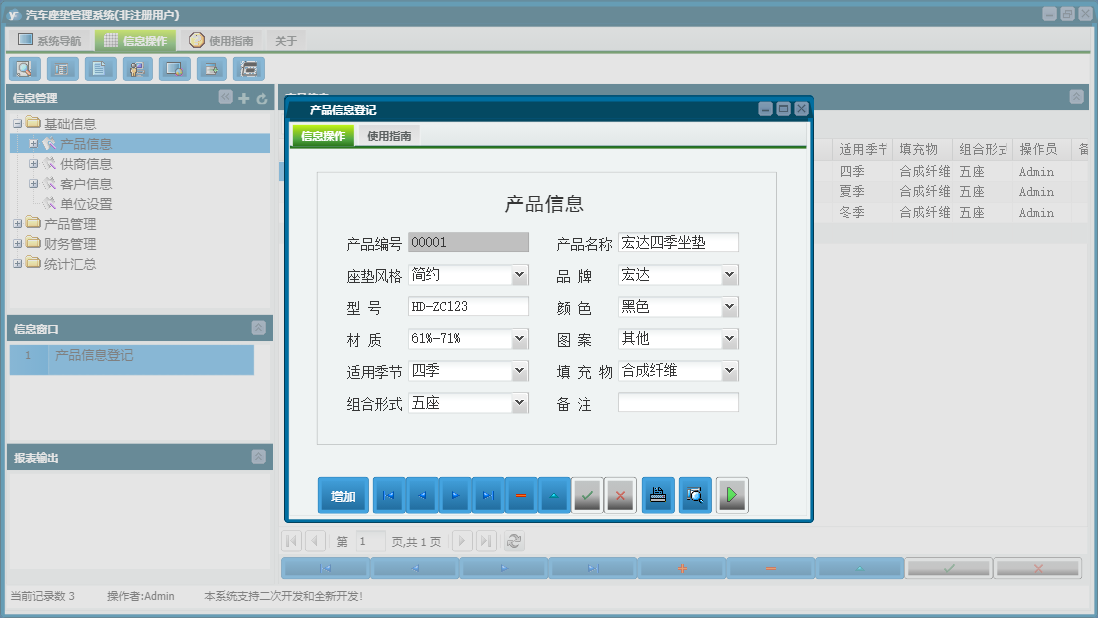Select 产品信息 in the tree
Image resolution: width=1098 pixels, height=618 pixels.
[85, 144]
